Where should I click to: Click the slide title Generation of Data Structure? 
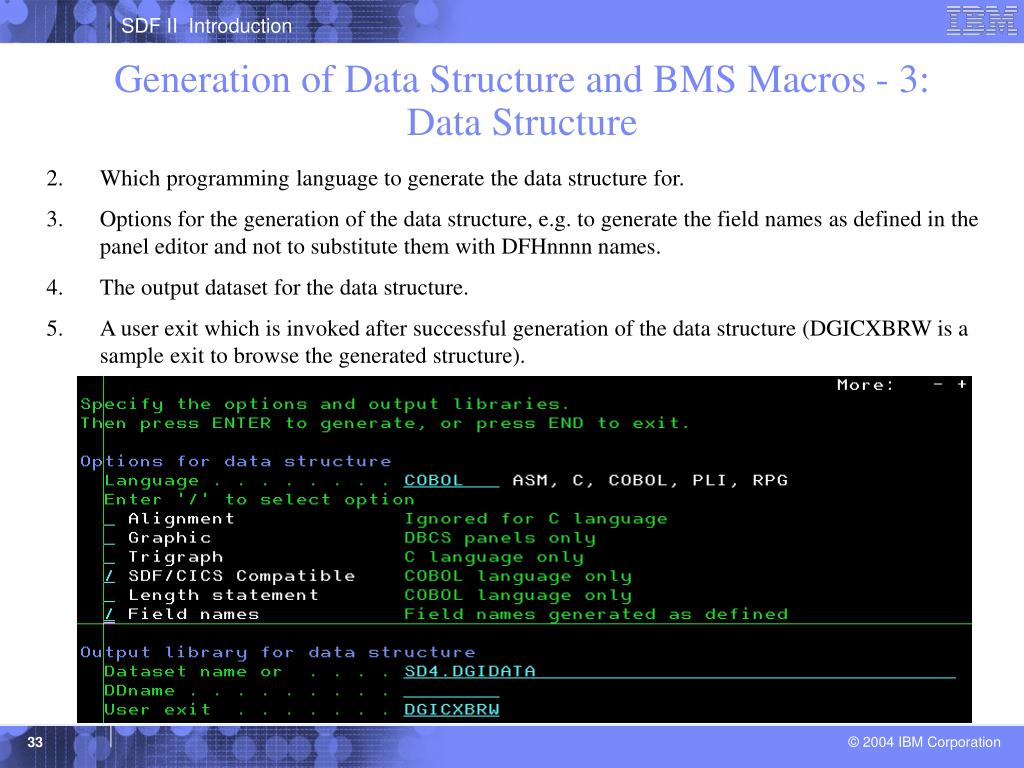(x=521, y=101)
